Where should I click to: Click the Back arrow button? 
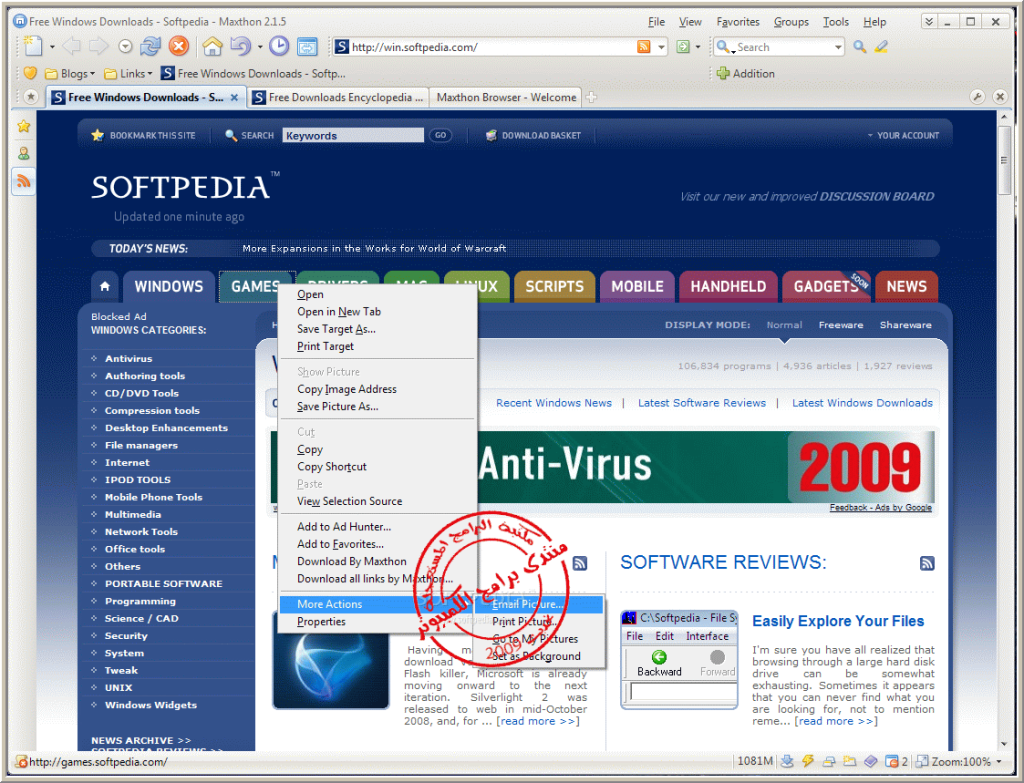[72, 46]
